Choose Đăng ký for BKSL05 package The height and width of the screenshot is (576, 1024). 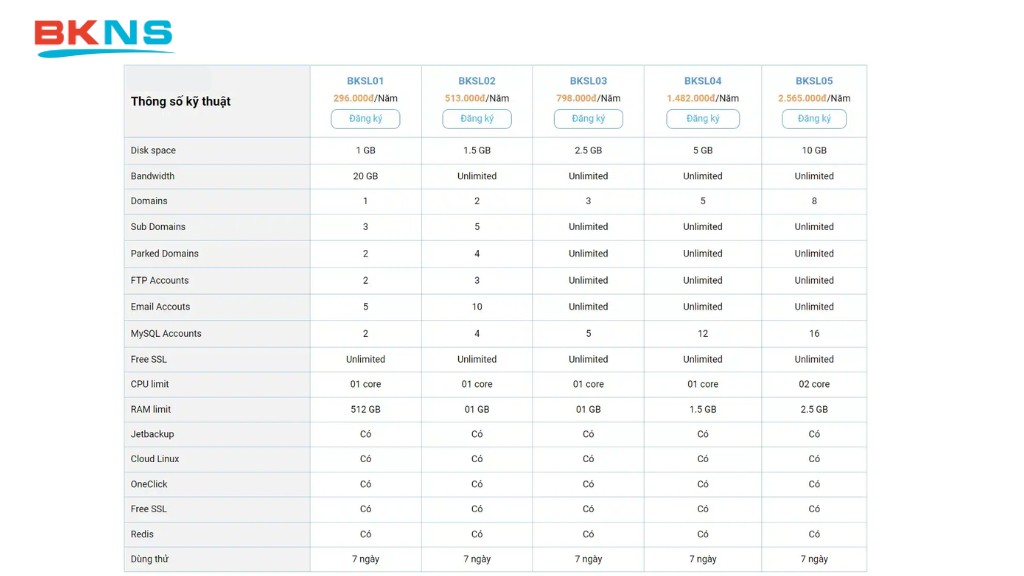pos(814,119)
